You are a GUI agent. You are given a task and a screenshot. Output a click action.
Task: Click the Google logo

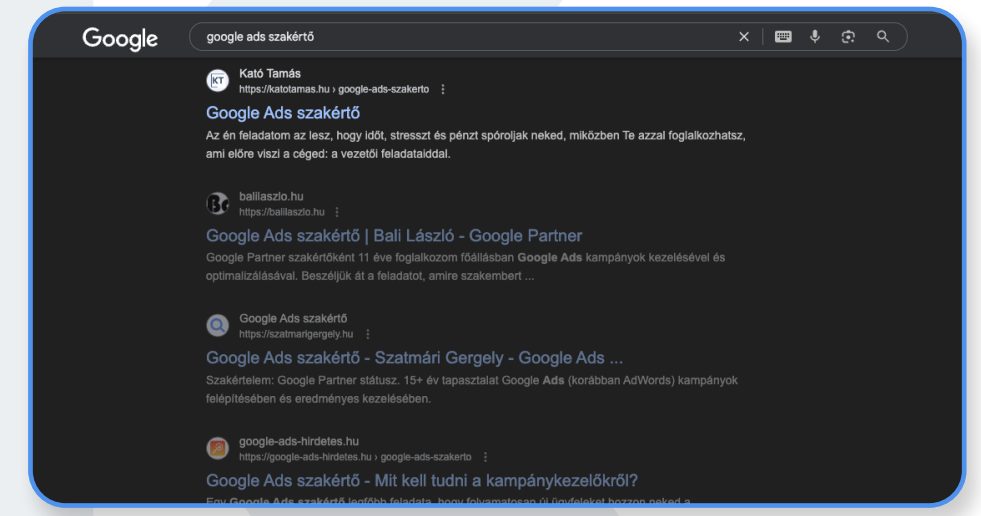point(120,38)
